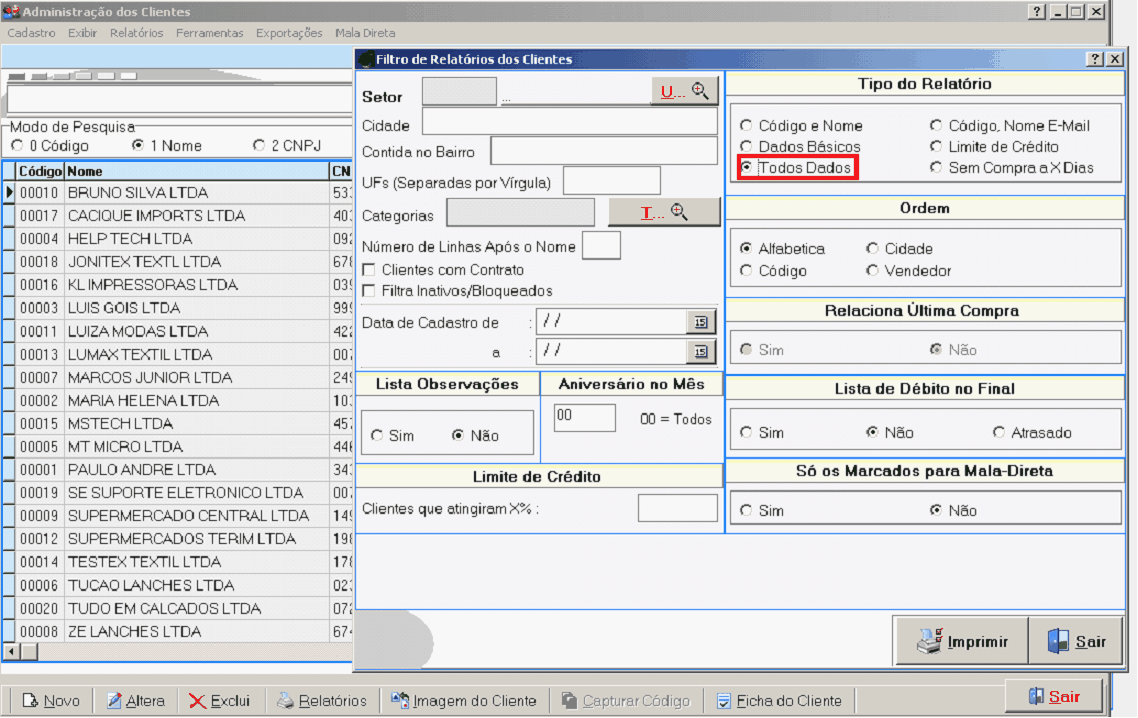Click the Novo button in bottom toolbar
1138x718 pixels.
(x=51, y=700)
